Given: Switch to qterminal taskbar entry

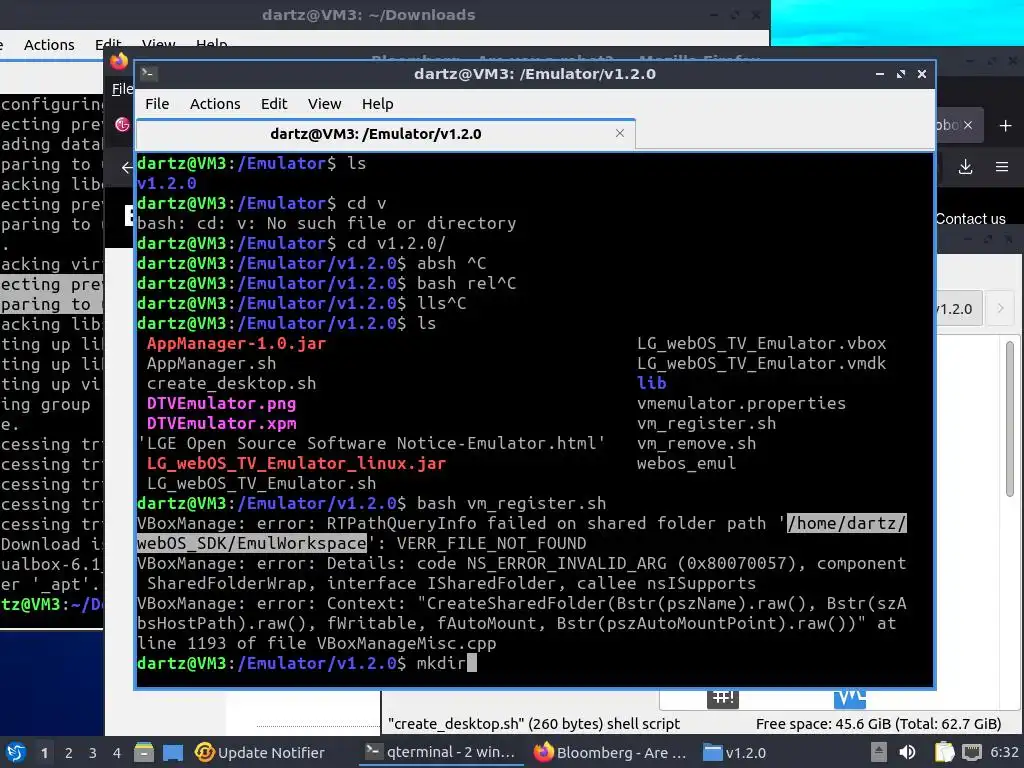Looking at the screenshot, I should (x=441, y=753).
